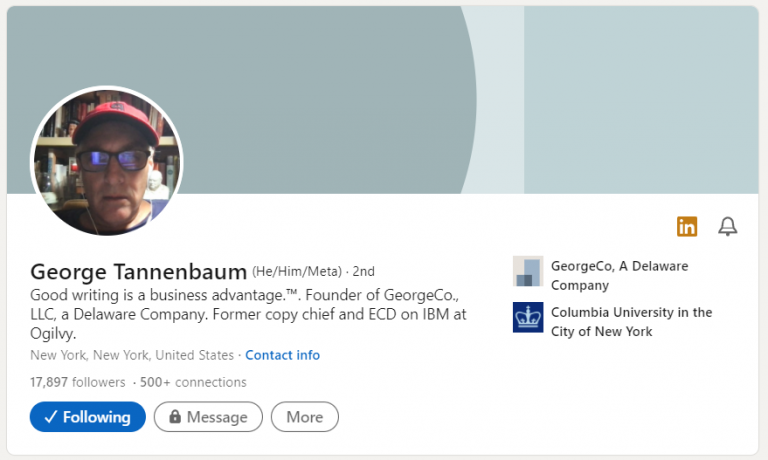Click the New York, United States location text
The width and height of the screenshot is (768, 460).
tap(132, 355)
